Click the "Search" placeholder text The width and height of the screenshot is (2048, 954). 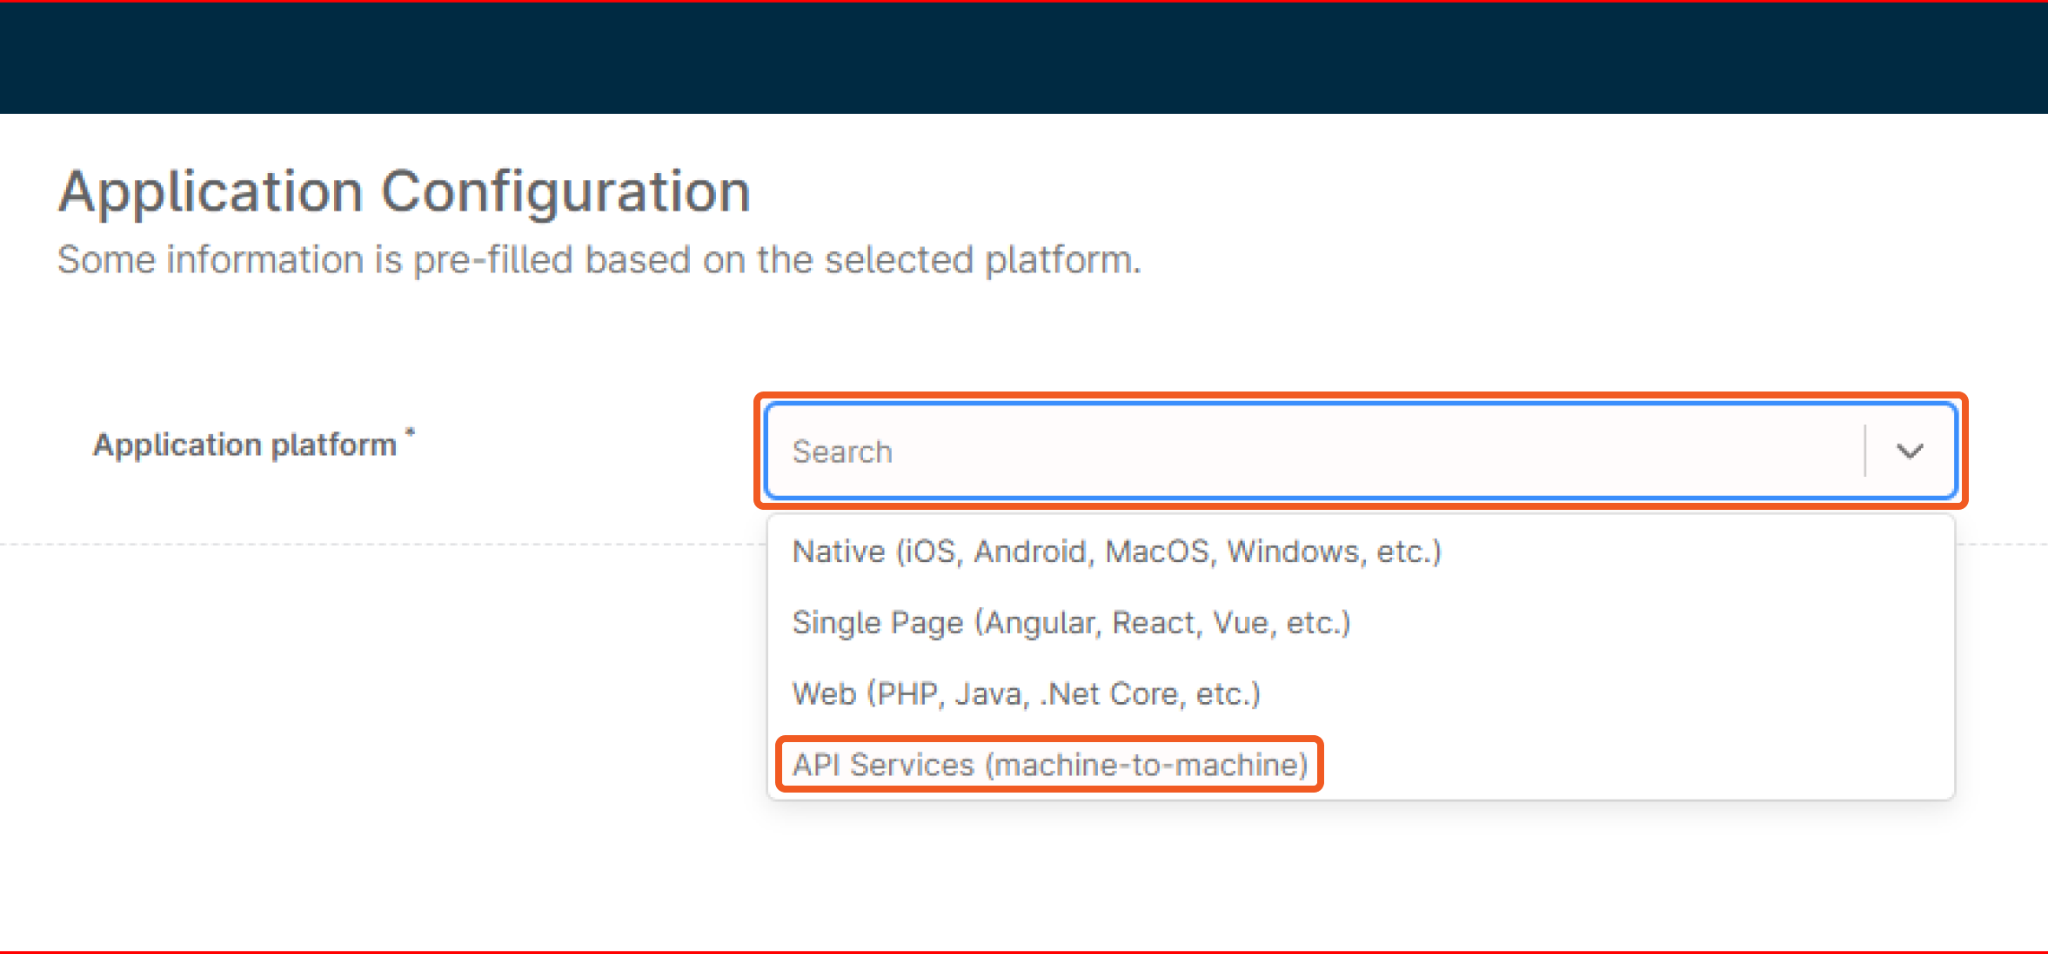pyautogui.click(x=842, y=452)
